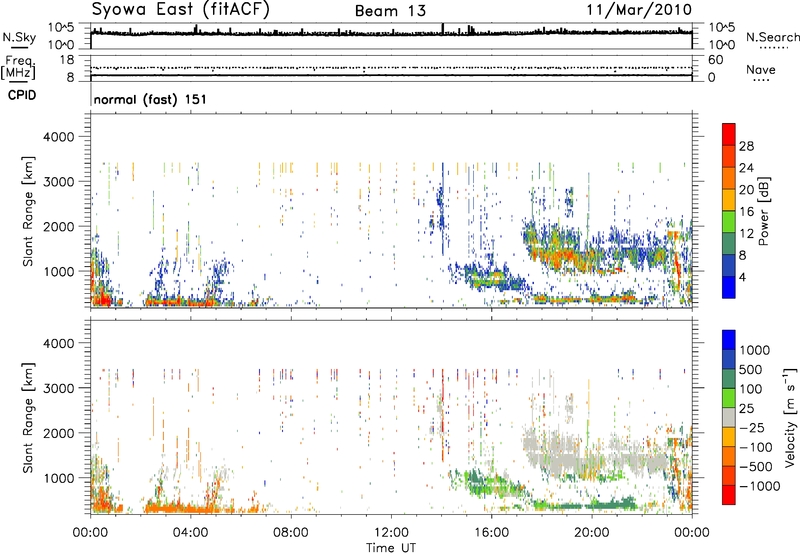Click the orange velocity echo band near 04:00
The width and height of the screenshot is (800, 554).
point(181,508)
